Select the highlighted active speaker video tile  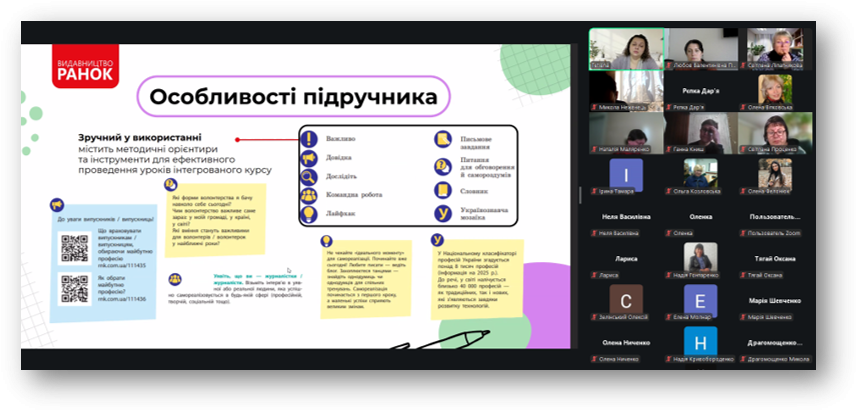[626, 48]
